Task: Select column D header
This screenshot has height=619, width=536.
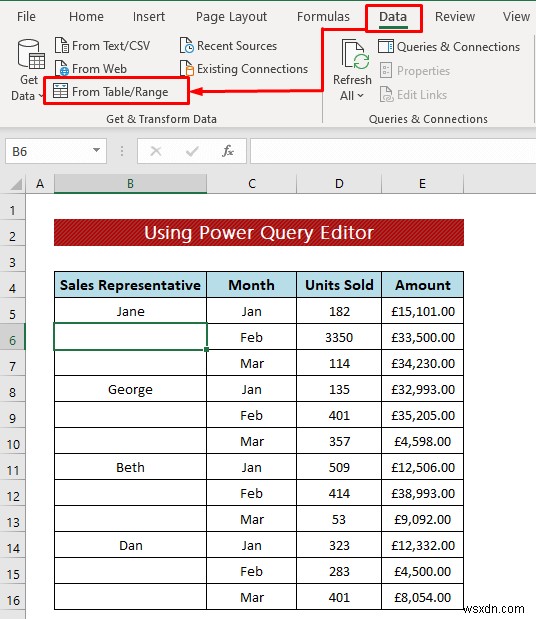Action: click(339, 184)
